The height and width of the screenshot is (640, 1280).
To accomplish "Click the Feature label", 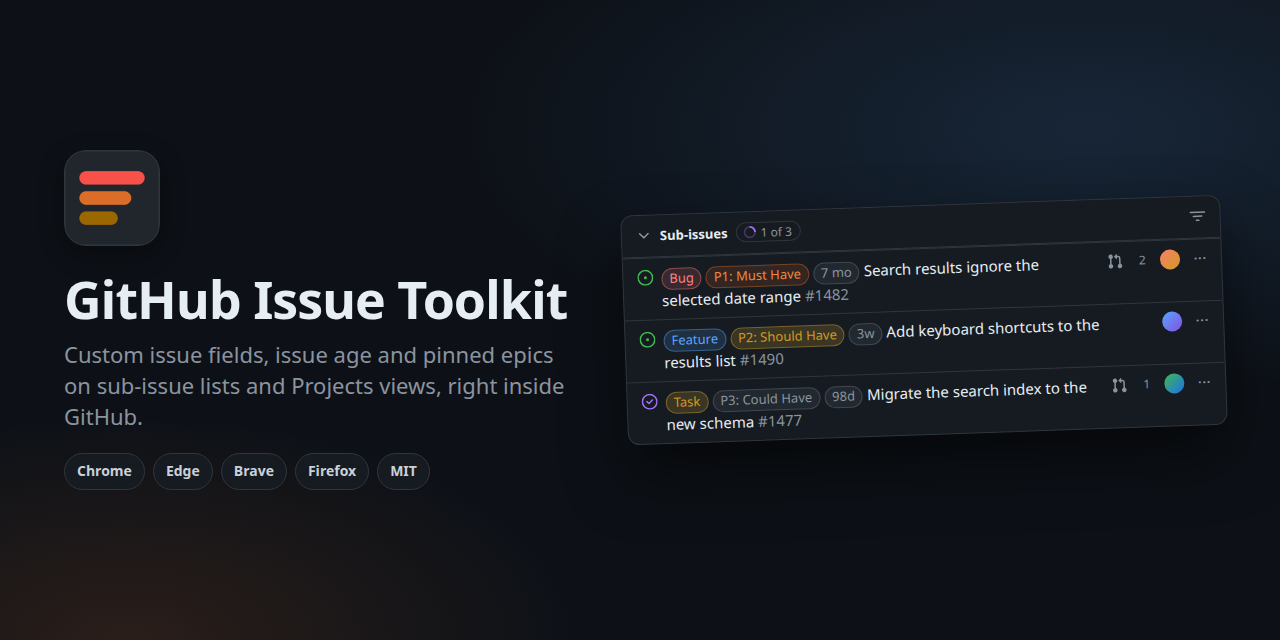I will coord(695,340).
